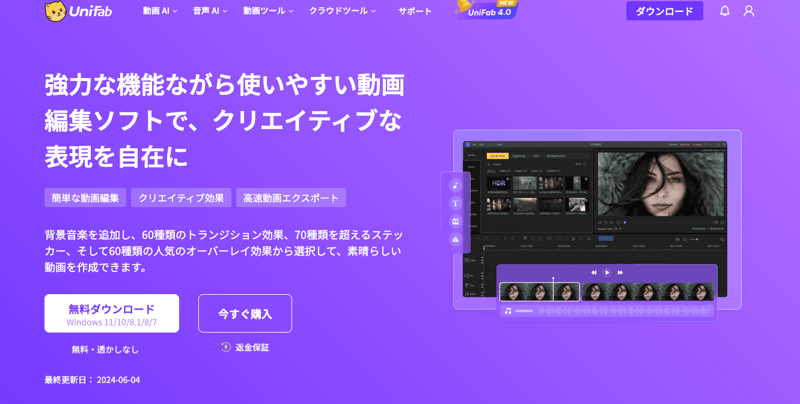This screenshot has height=404, width=800.
Task: Click the text T icon in floating sidebar
Action: 456,204
